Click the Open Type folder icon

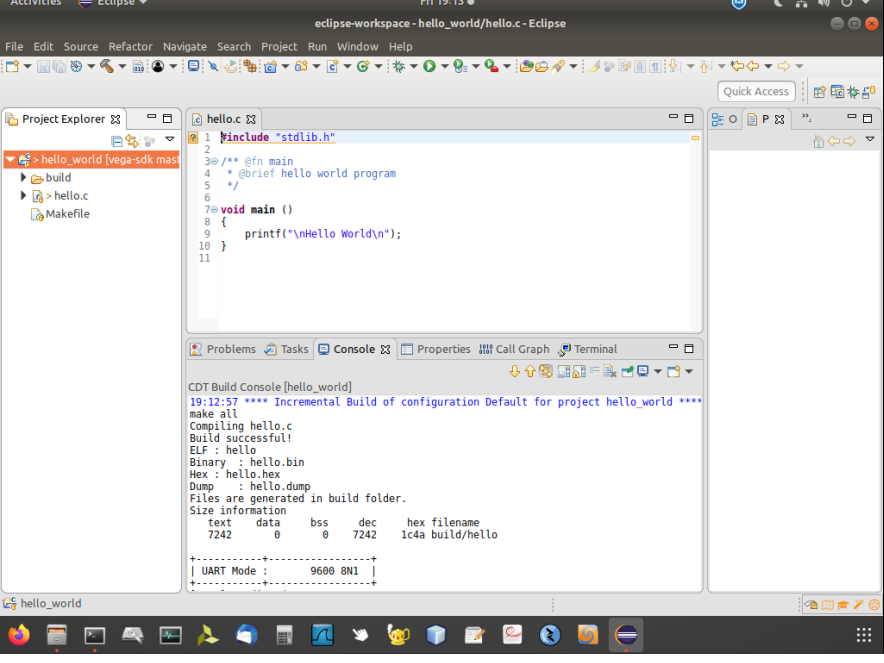click(527, 67)
